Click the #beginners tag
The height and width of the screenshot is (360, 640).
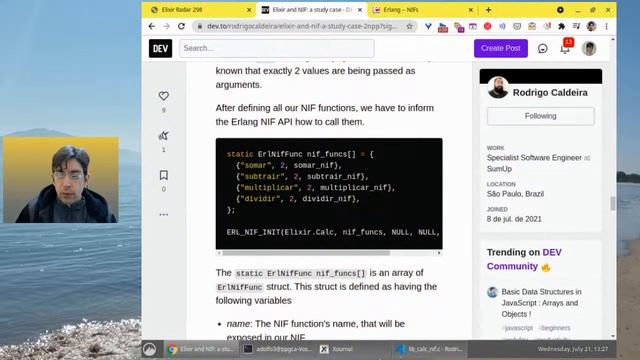(x=555, y=328)
